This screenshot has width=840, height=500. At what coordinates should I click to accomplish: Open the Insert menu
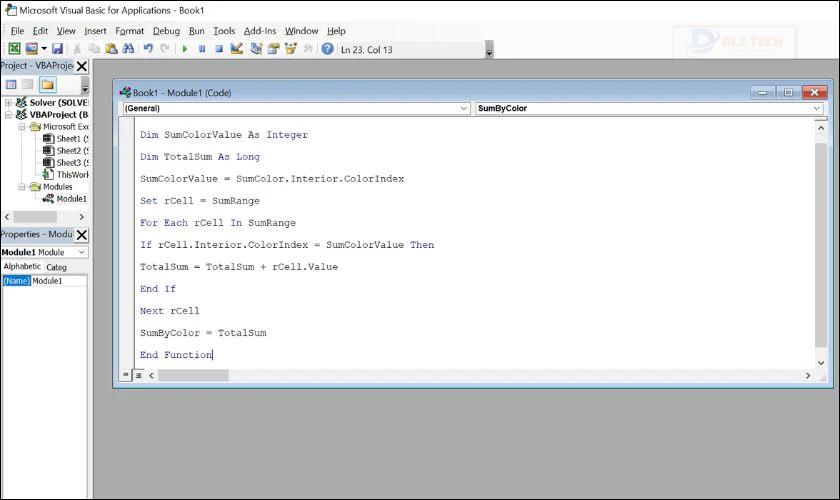[95, 31]
